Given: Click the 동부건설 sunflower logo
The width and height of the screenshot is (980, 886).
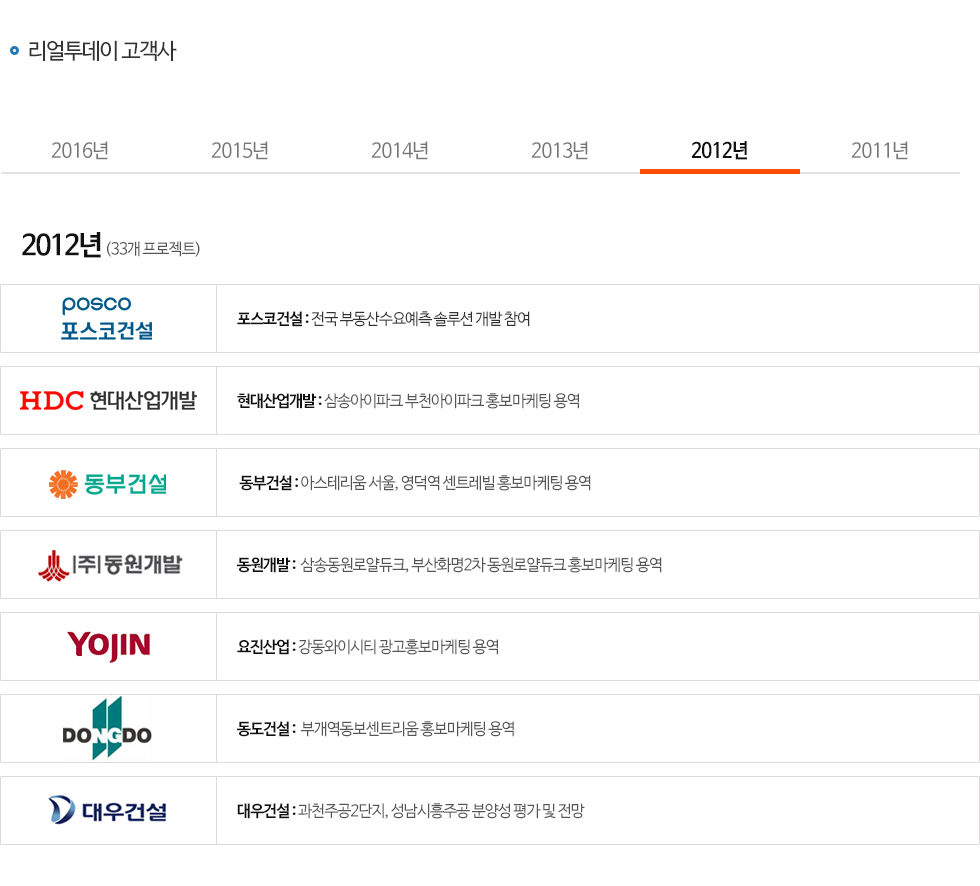Looking at the screenshot, I should tap(108, 484).
